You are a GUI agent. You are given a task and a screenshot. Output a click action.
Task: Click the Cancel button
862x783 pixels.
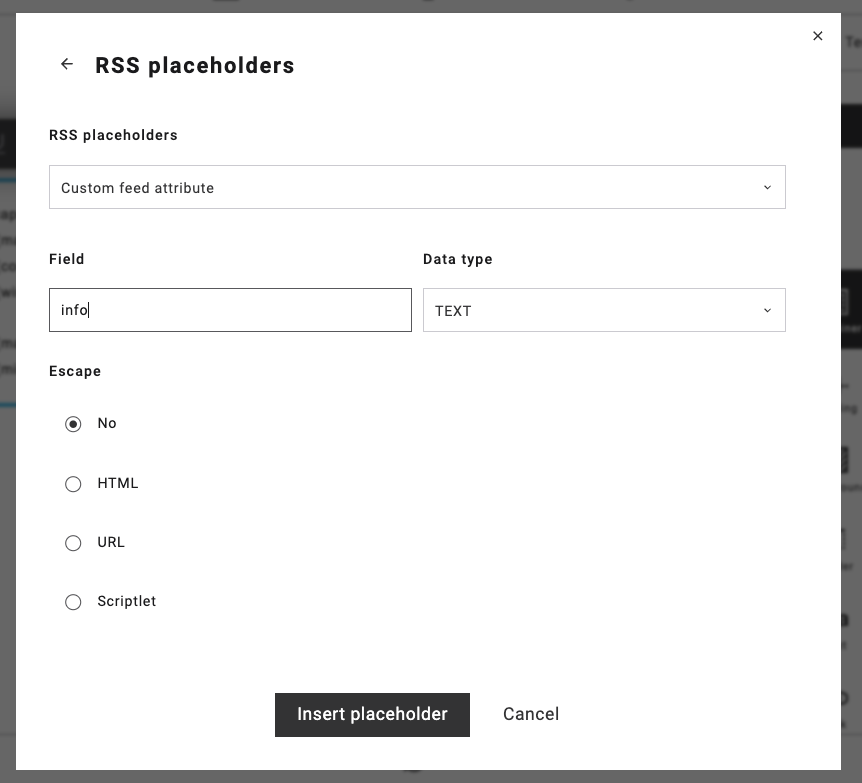(531, 714)
